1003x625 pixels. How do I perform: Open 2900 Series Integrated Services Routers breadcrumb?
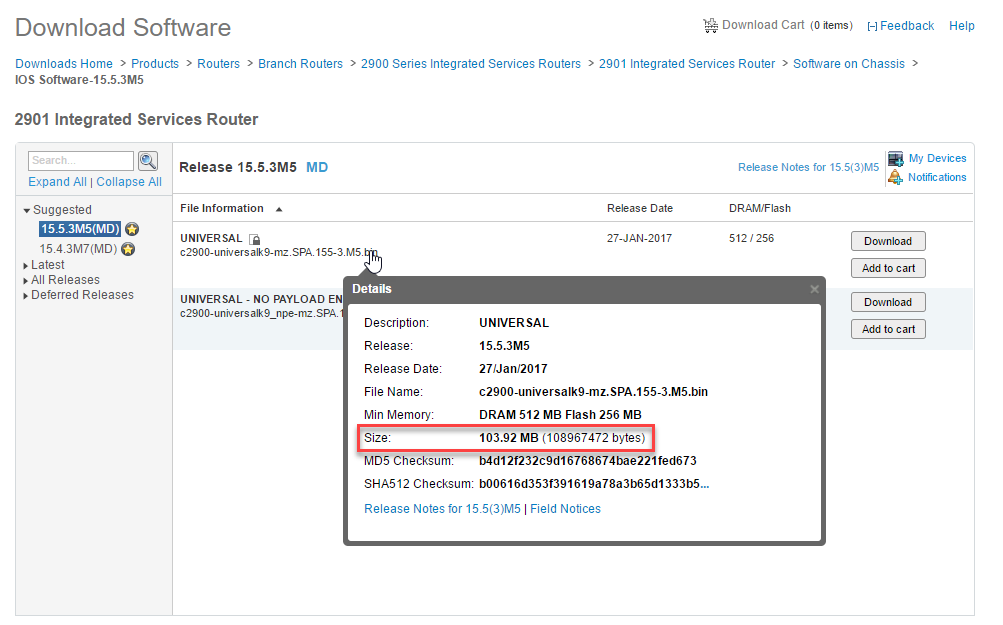point(471,64)
